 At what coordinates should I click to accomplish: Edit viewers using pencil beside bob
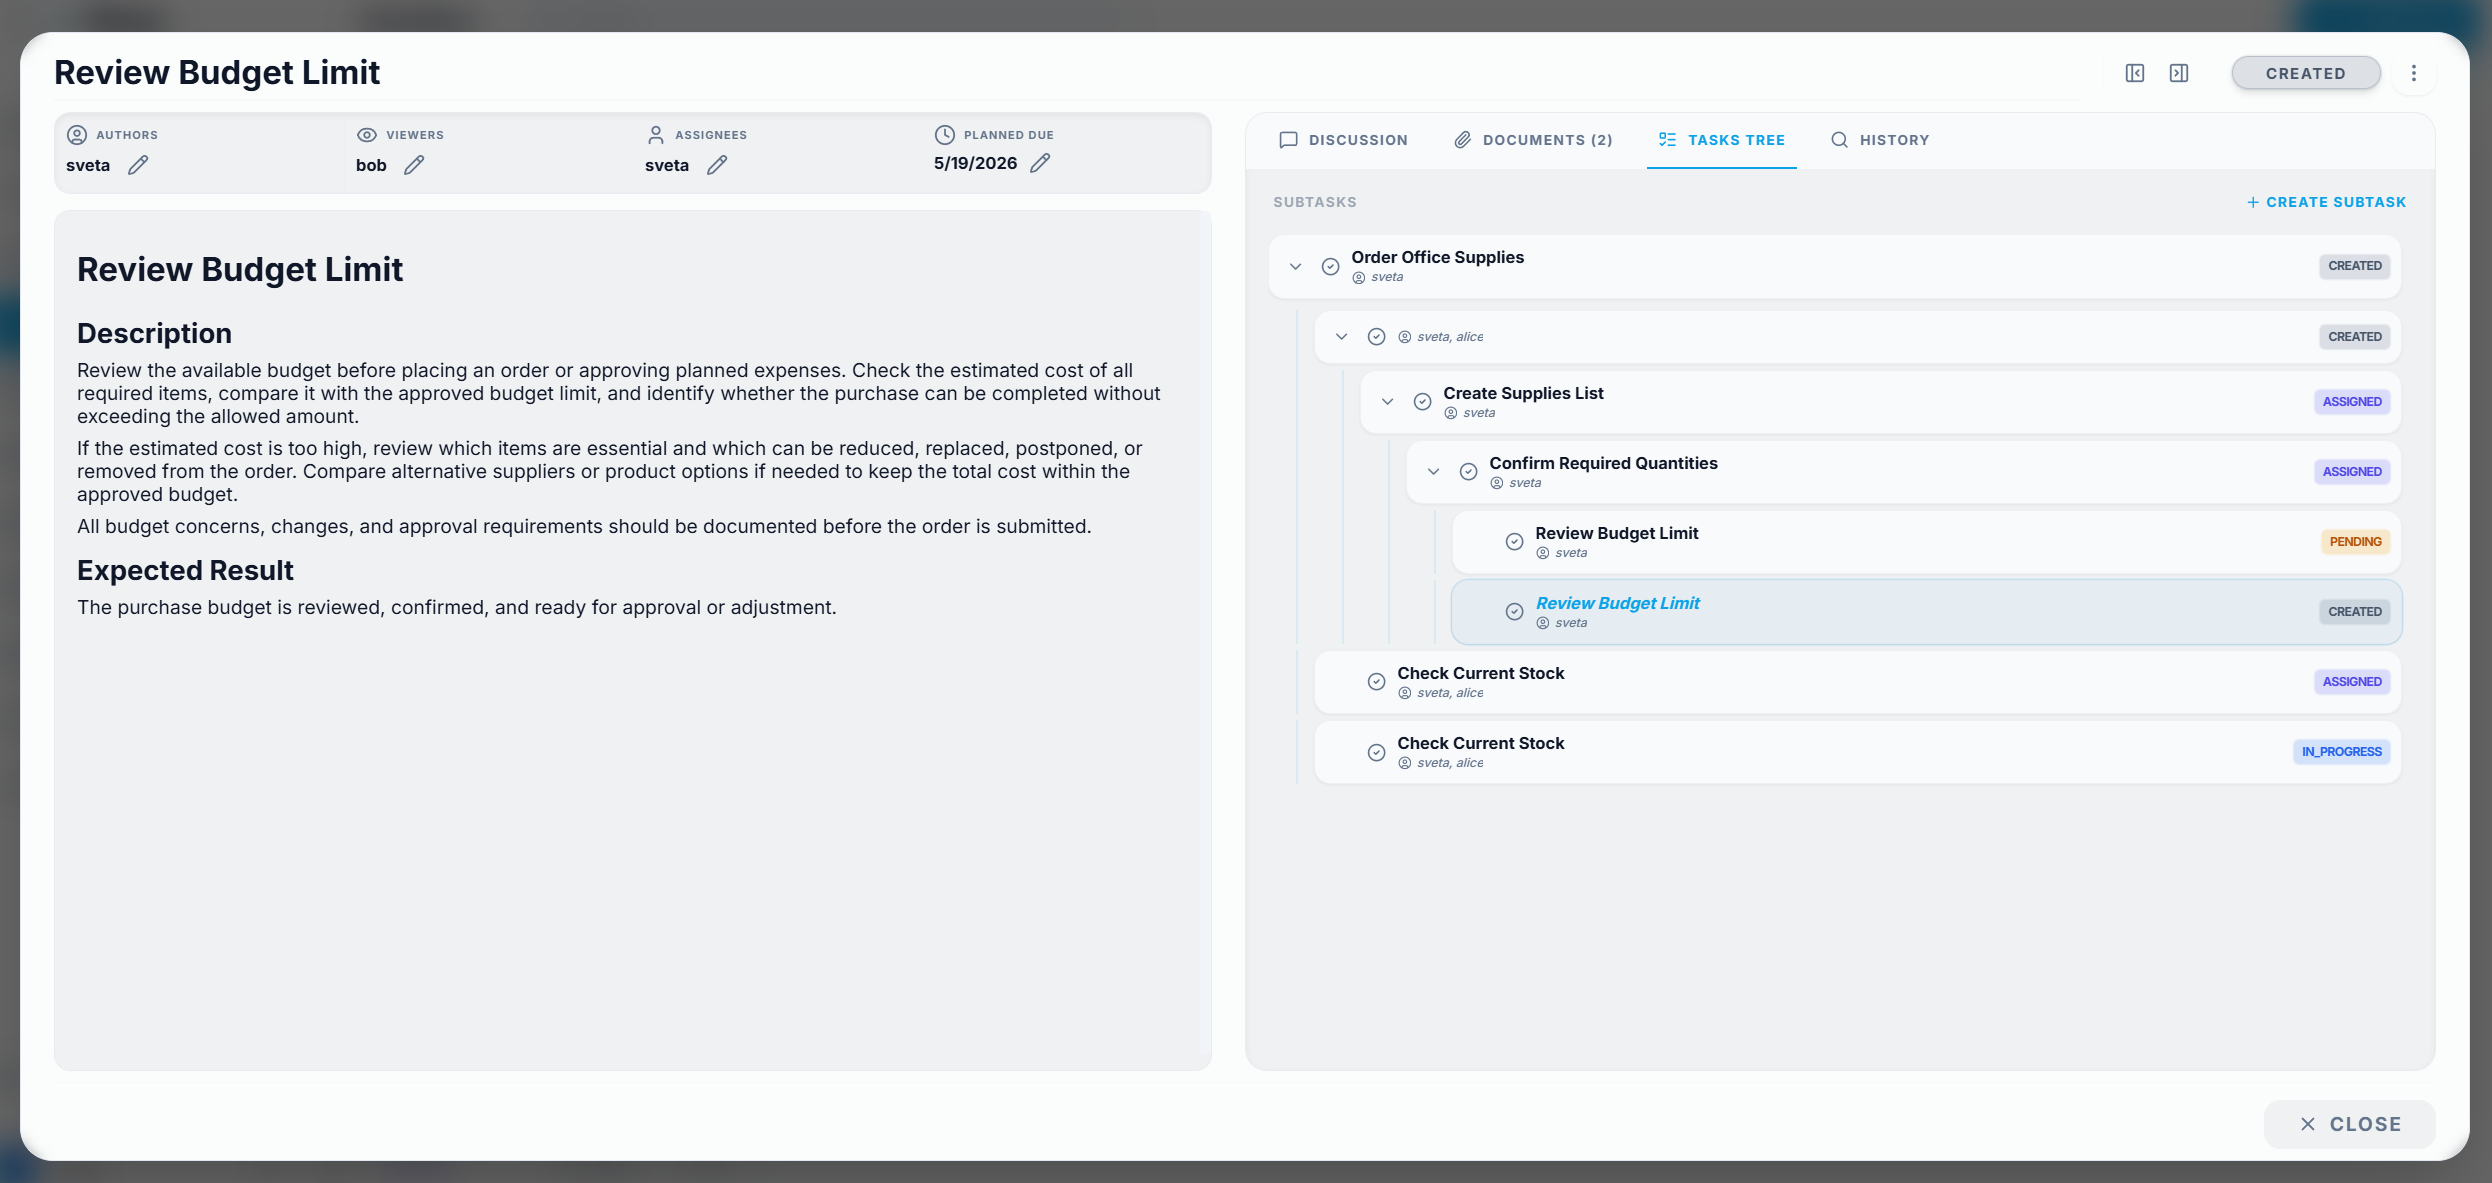[x=414, y=165]
